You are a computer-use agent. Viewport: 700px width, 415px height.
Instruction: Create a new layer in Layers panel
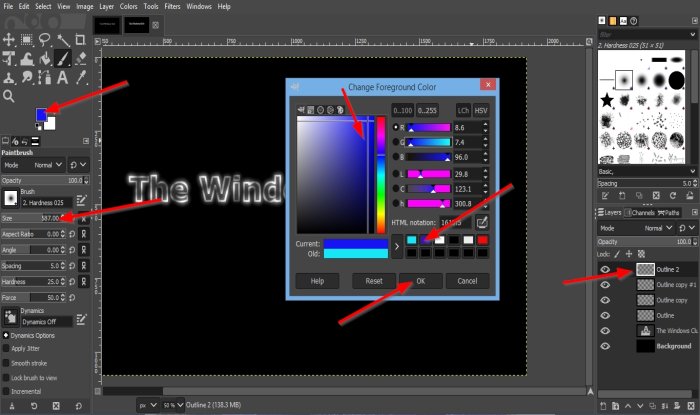pos(603,406)
